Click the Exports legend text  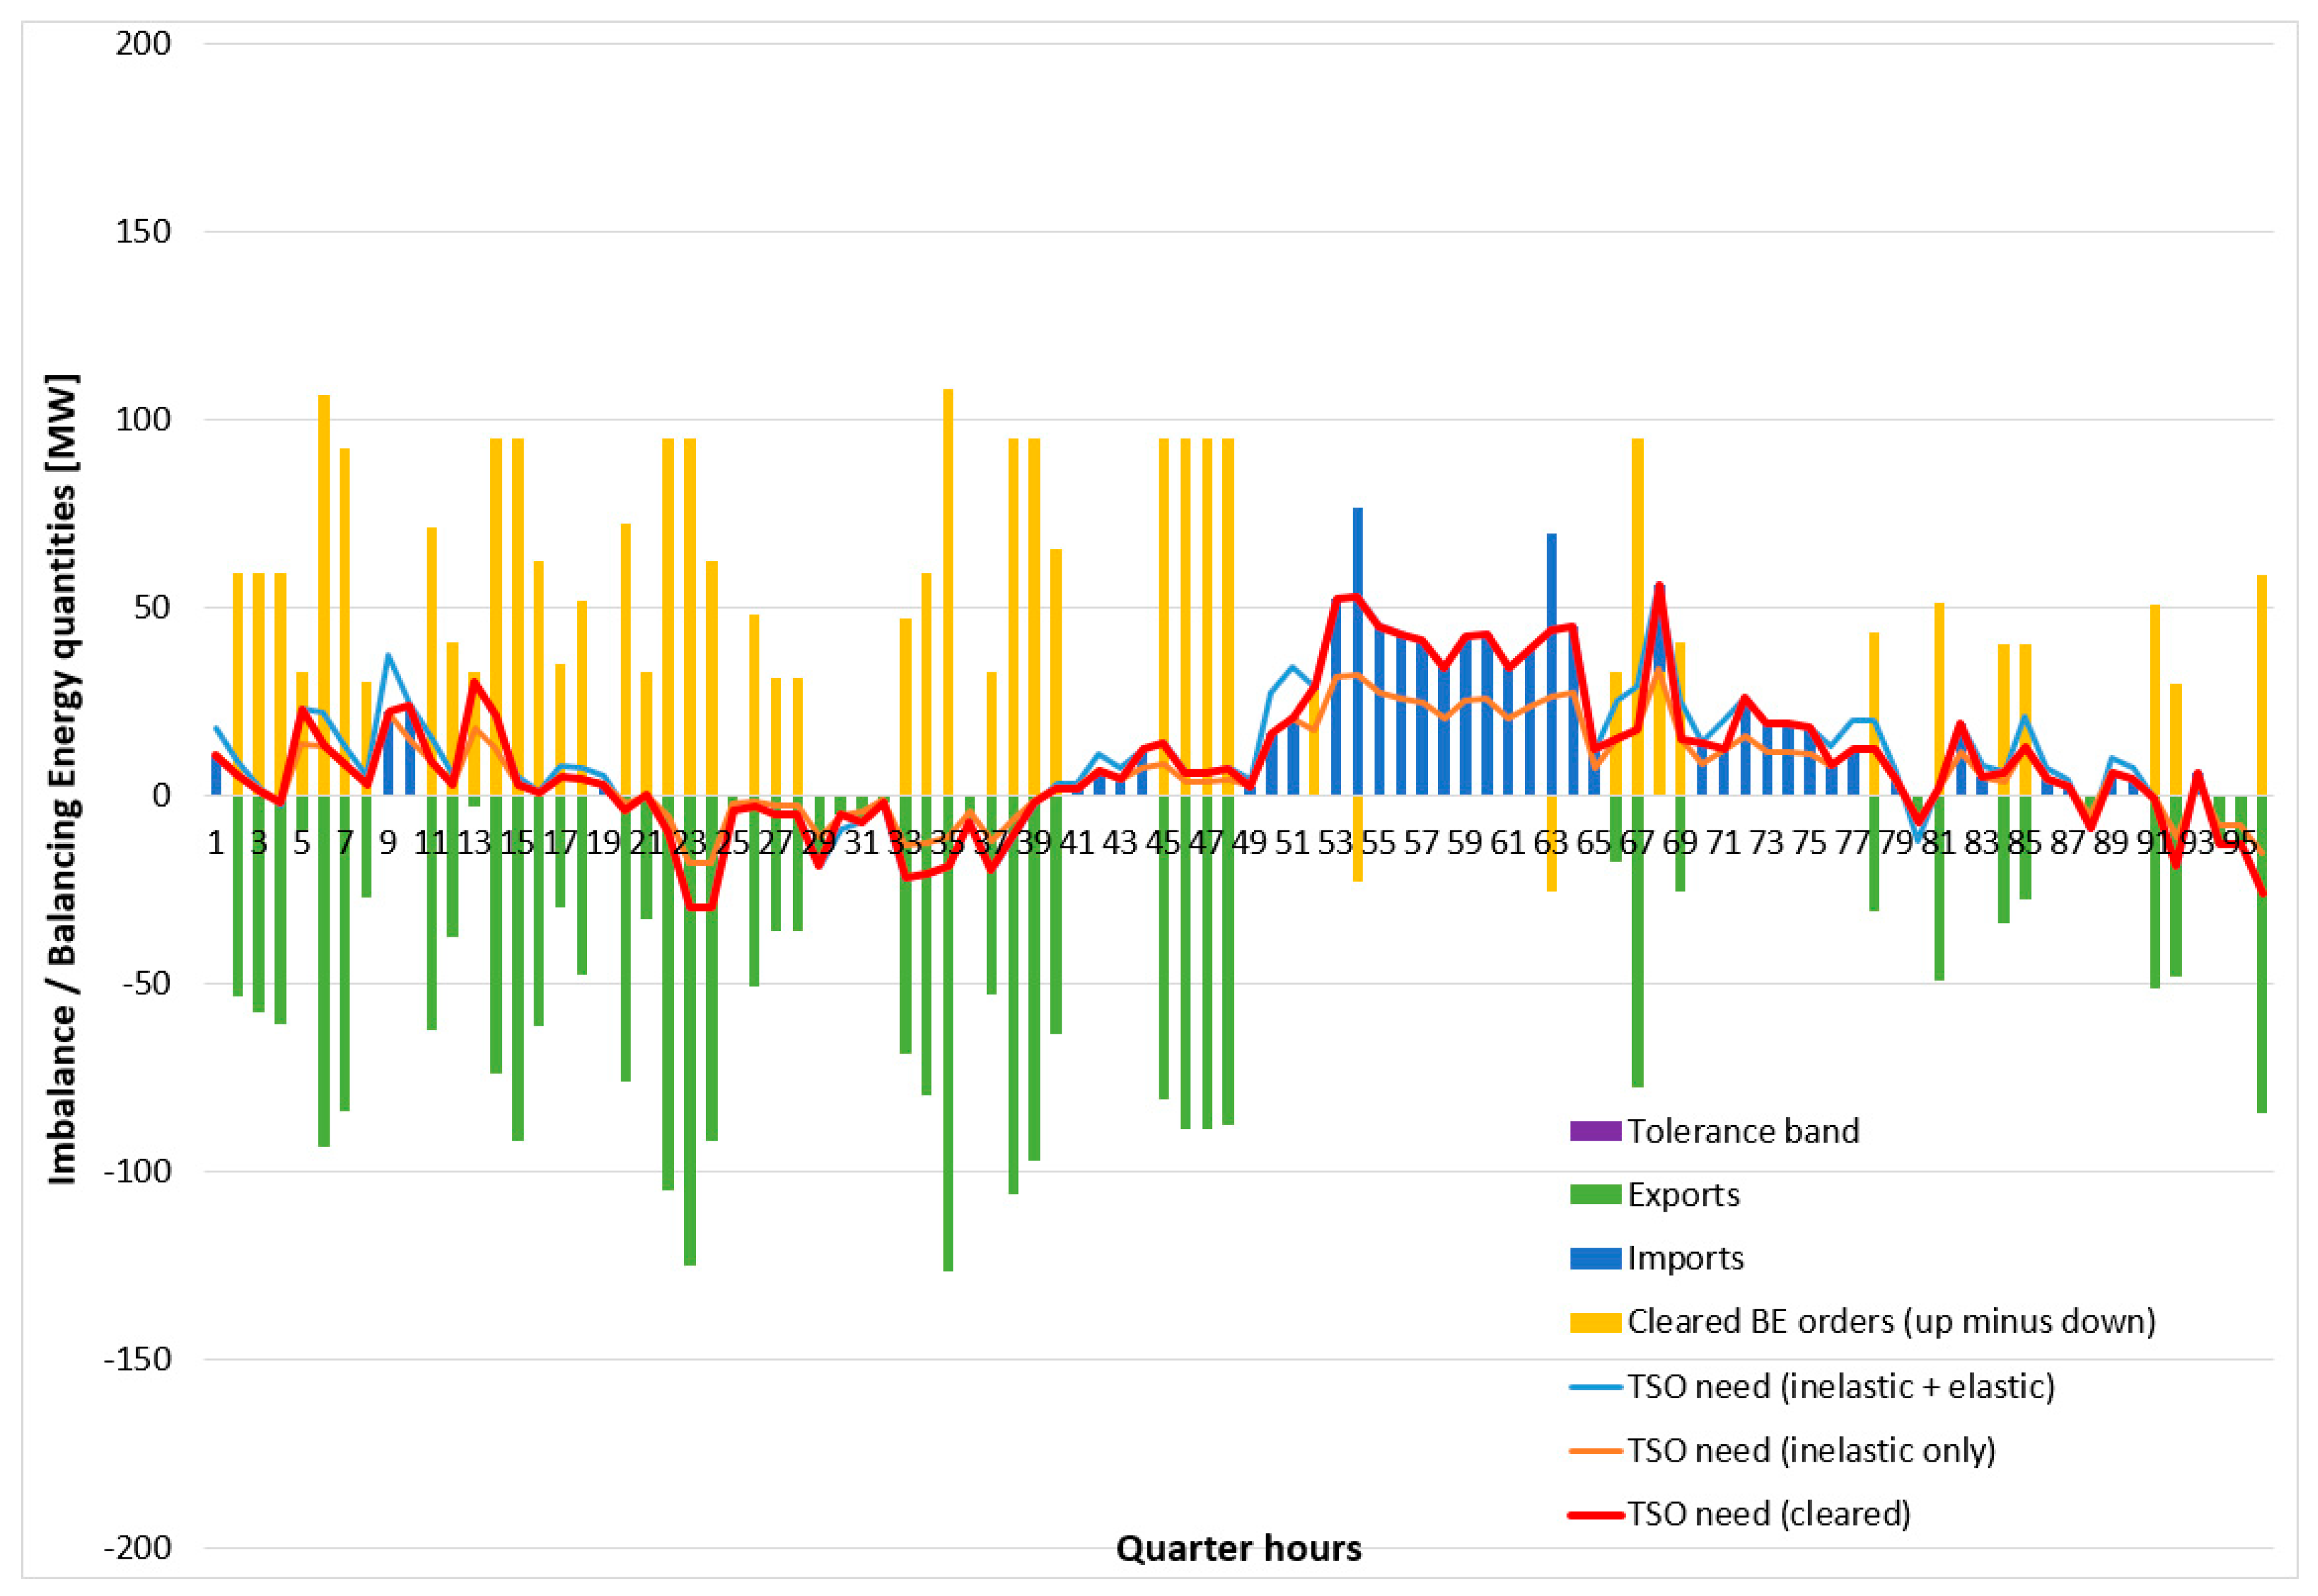coord(1683,1194)
